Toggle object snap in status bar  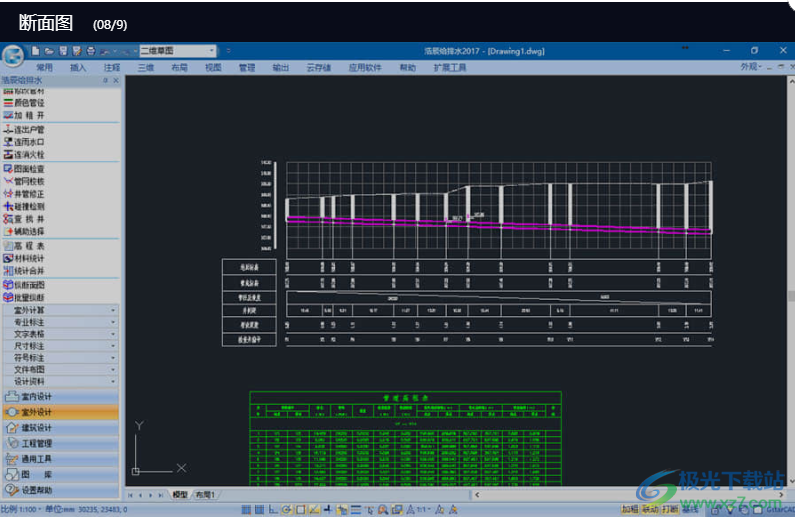[300, 509]
